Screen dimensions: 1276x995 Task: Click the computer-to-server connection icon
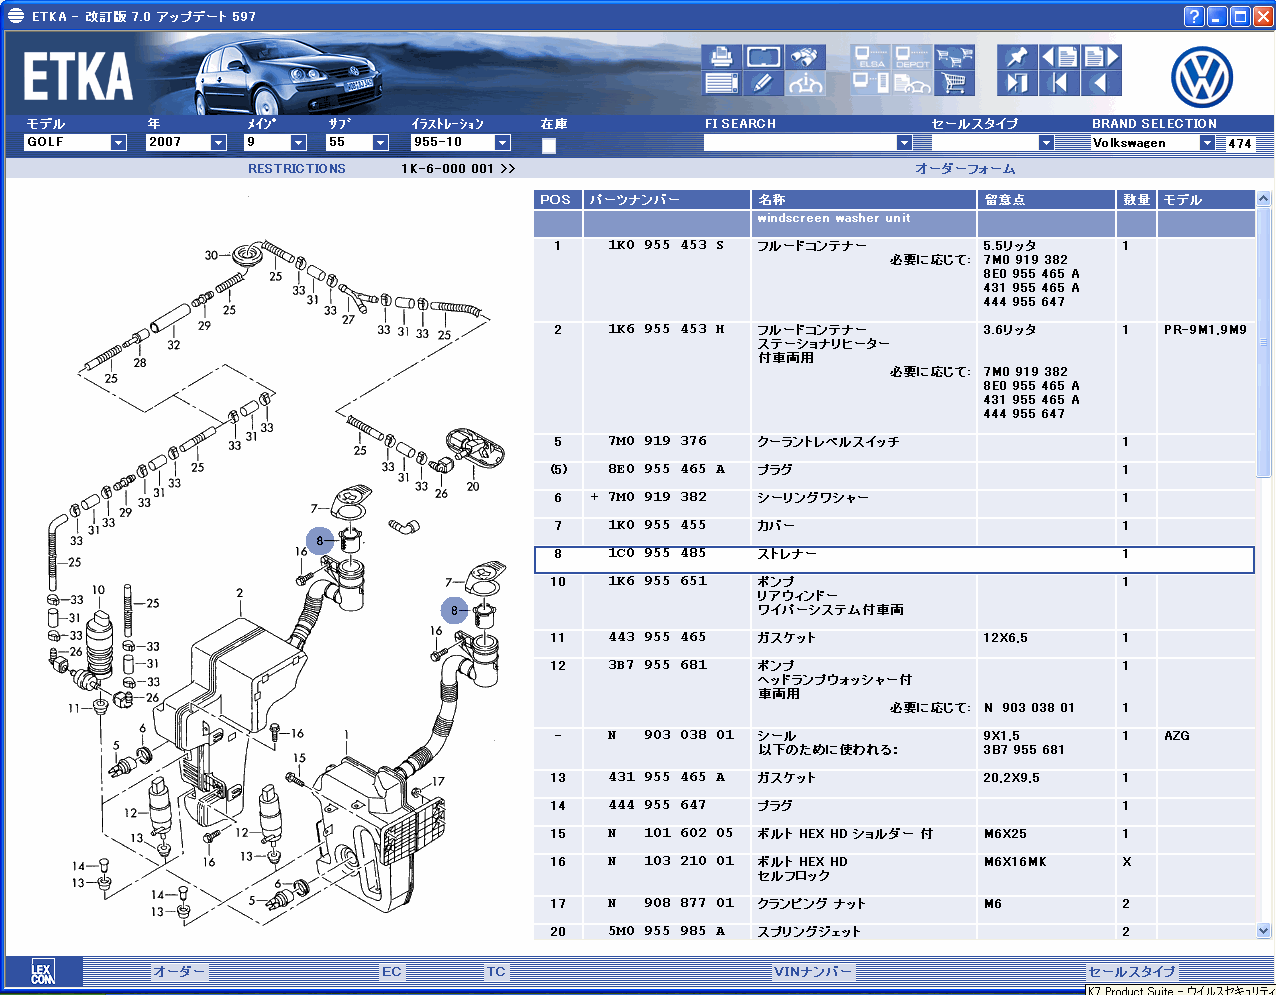[871, 83]
